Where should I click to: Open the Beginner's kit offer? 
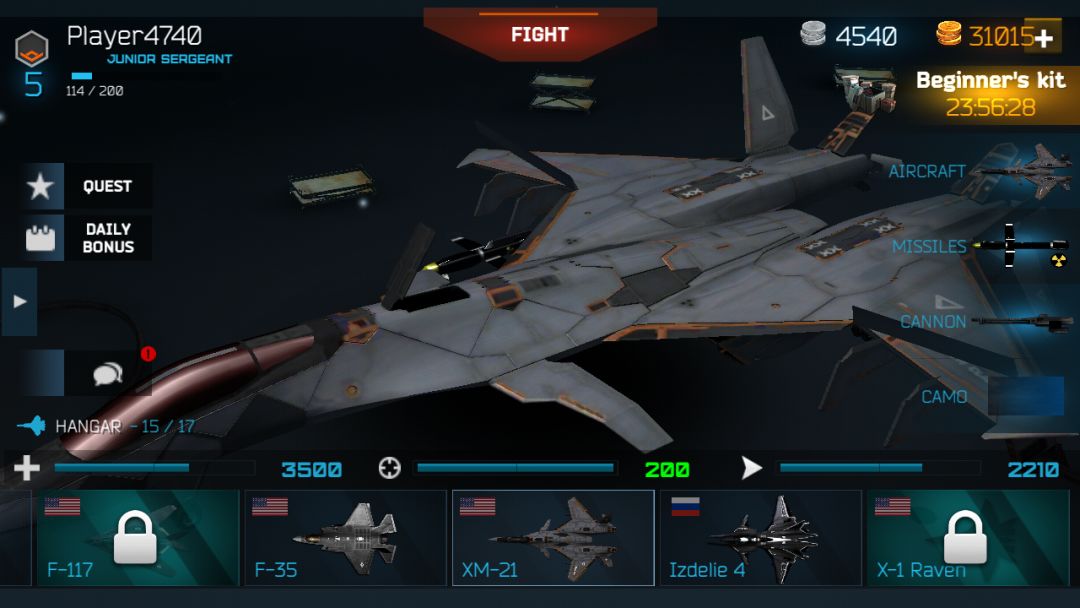990,94
